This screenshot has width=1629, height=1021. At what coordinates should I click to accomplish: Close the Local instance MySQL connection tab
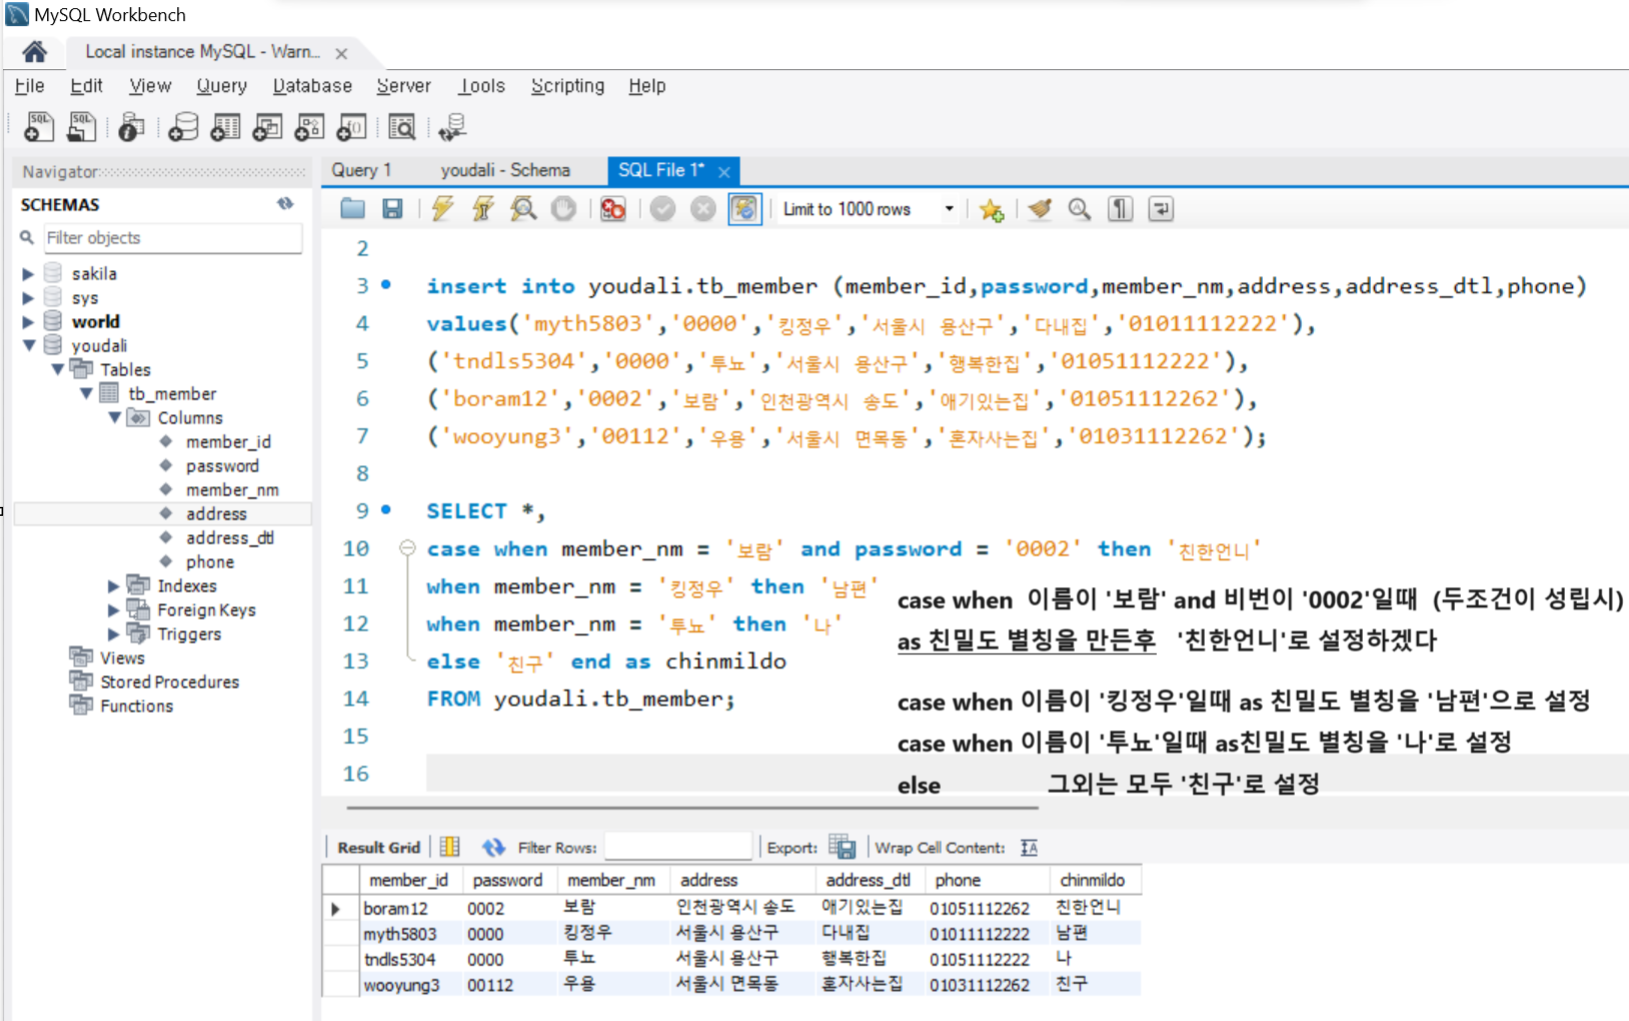click(x=341, y=54)
